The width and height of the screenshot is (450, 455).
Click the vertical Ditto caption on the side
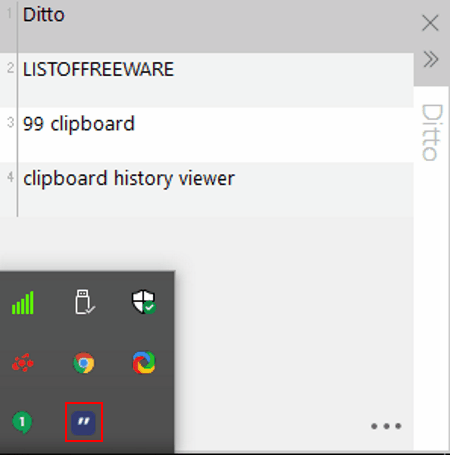click(432, 132)
